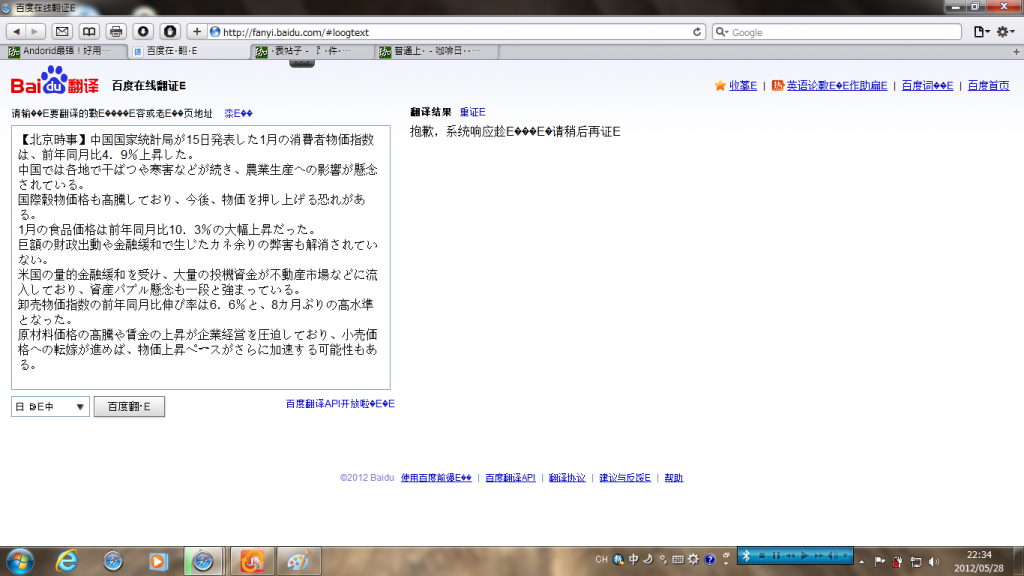Reload page with the refresh arrow
Screen dimensions: 1024x576
(x=697, y=32)
